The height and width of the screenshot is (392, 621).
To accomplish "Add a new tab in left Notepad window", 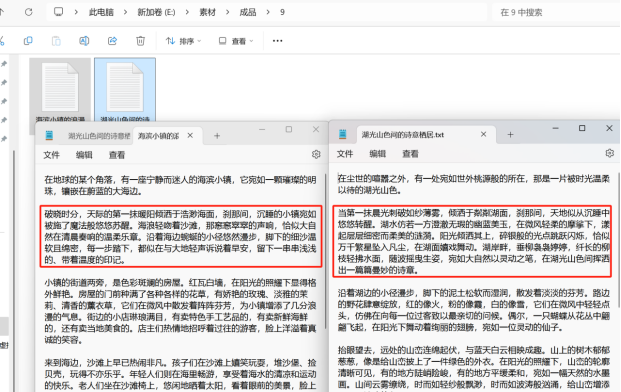I will tap(217, 136).
